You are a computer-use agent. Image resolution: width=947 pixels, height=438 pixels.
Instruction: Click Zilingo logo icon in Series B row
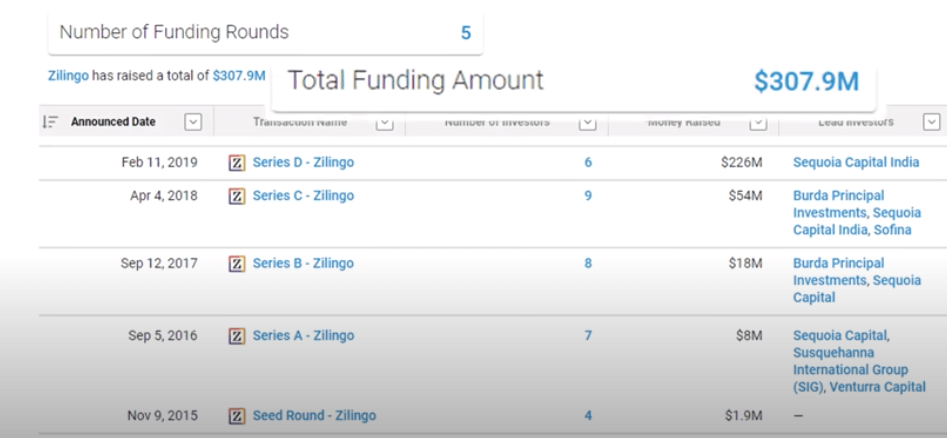tap(237, 264)
